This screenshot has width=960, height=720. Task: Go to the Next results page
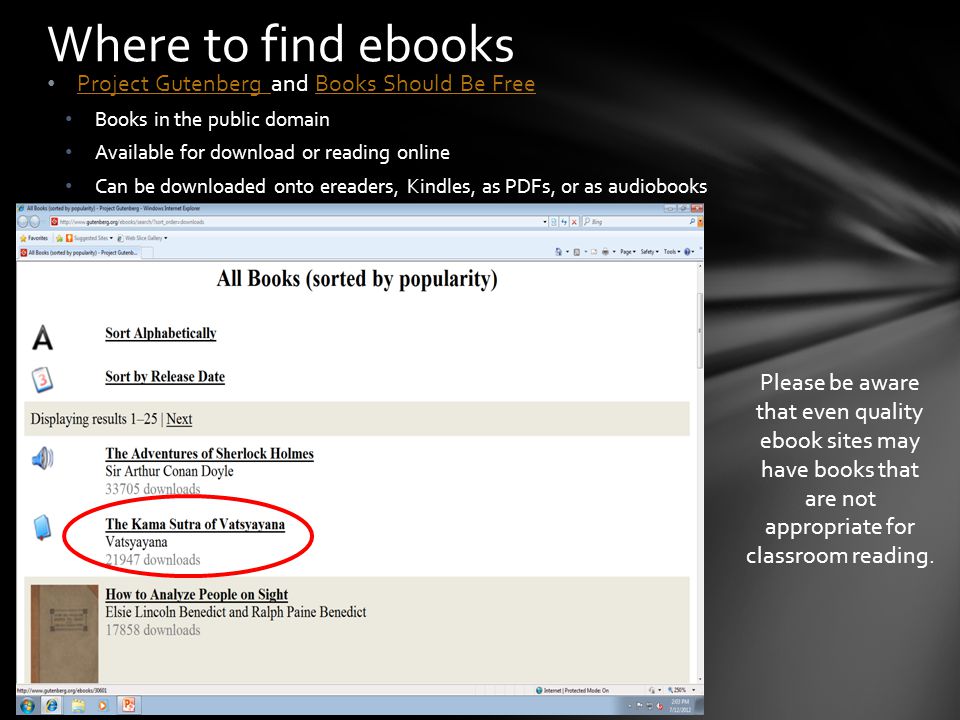[179, 419]
